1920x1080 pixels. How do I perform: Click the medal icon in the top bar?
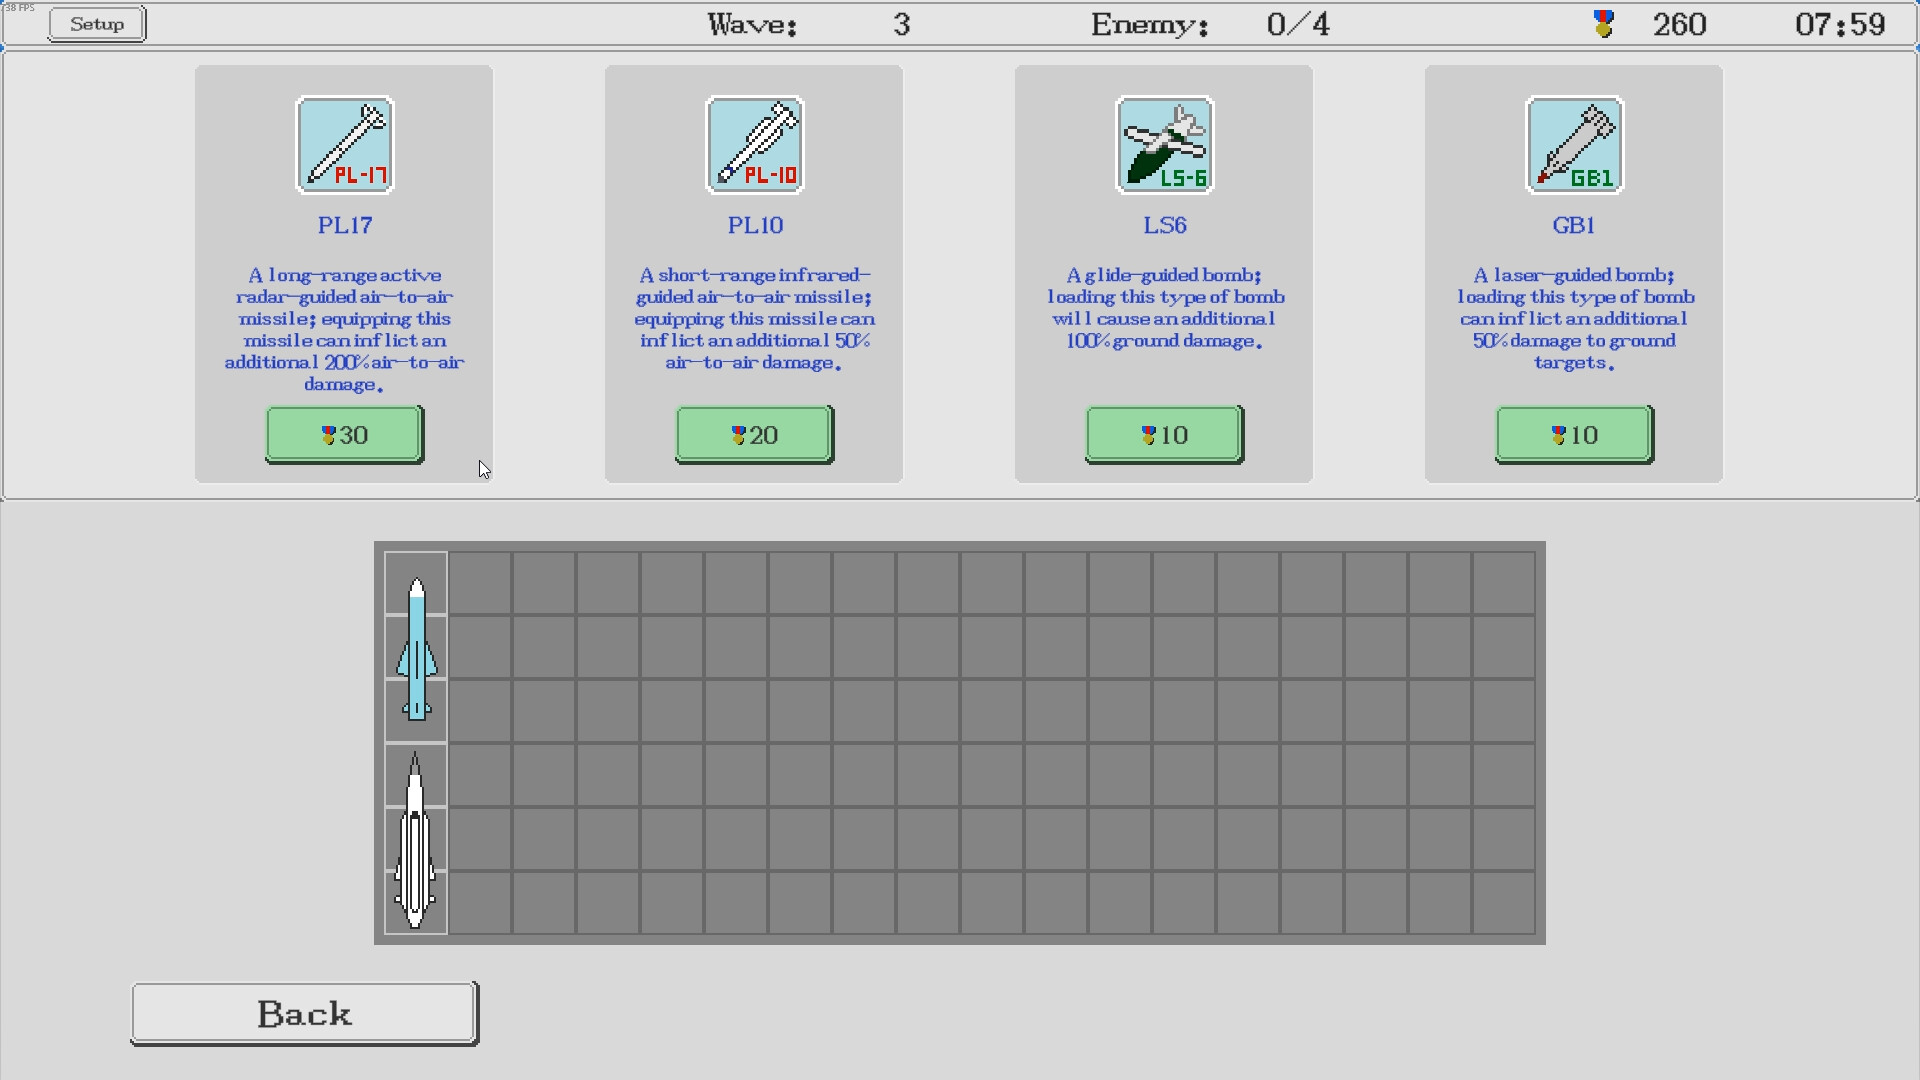point(1604,23)
